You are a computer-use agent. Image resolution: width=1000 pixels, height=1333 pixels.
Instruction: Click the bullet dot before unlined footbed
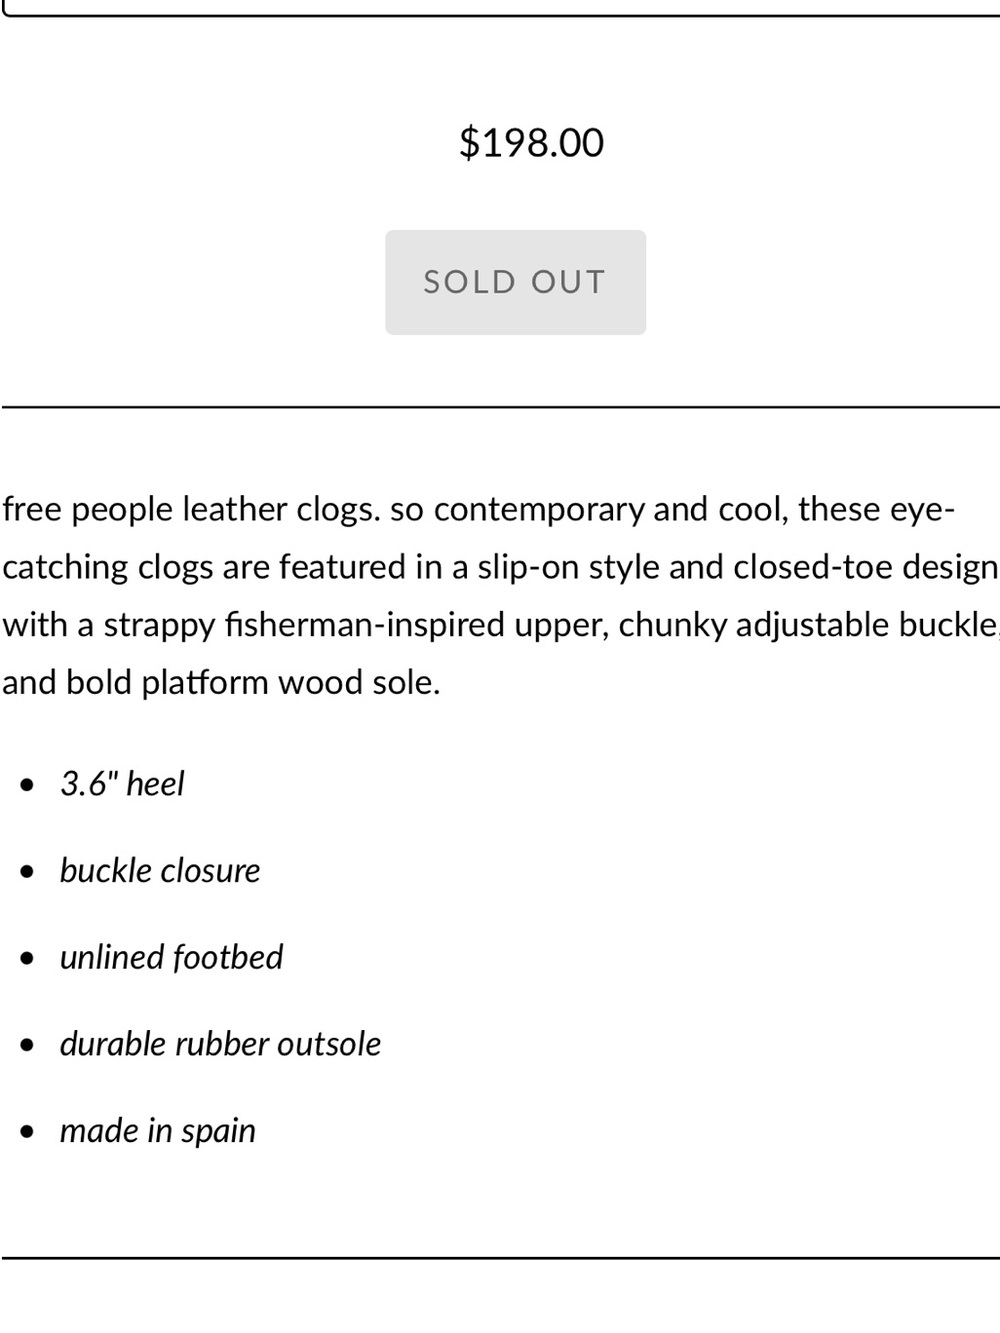(27, 959)
